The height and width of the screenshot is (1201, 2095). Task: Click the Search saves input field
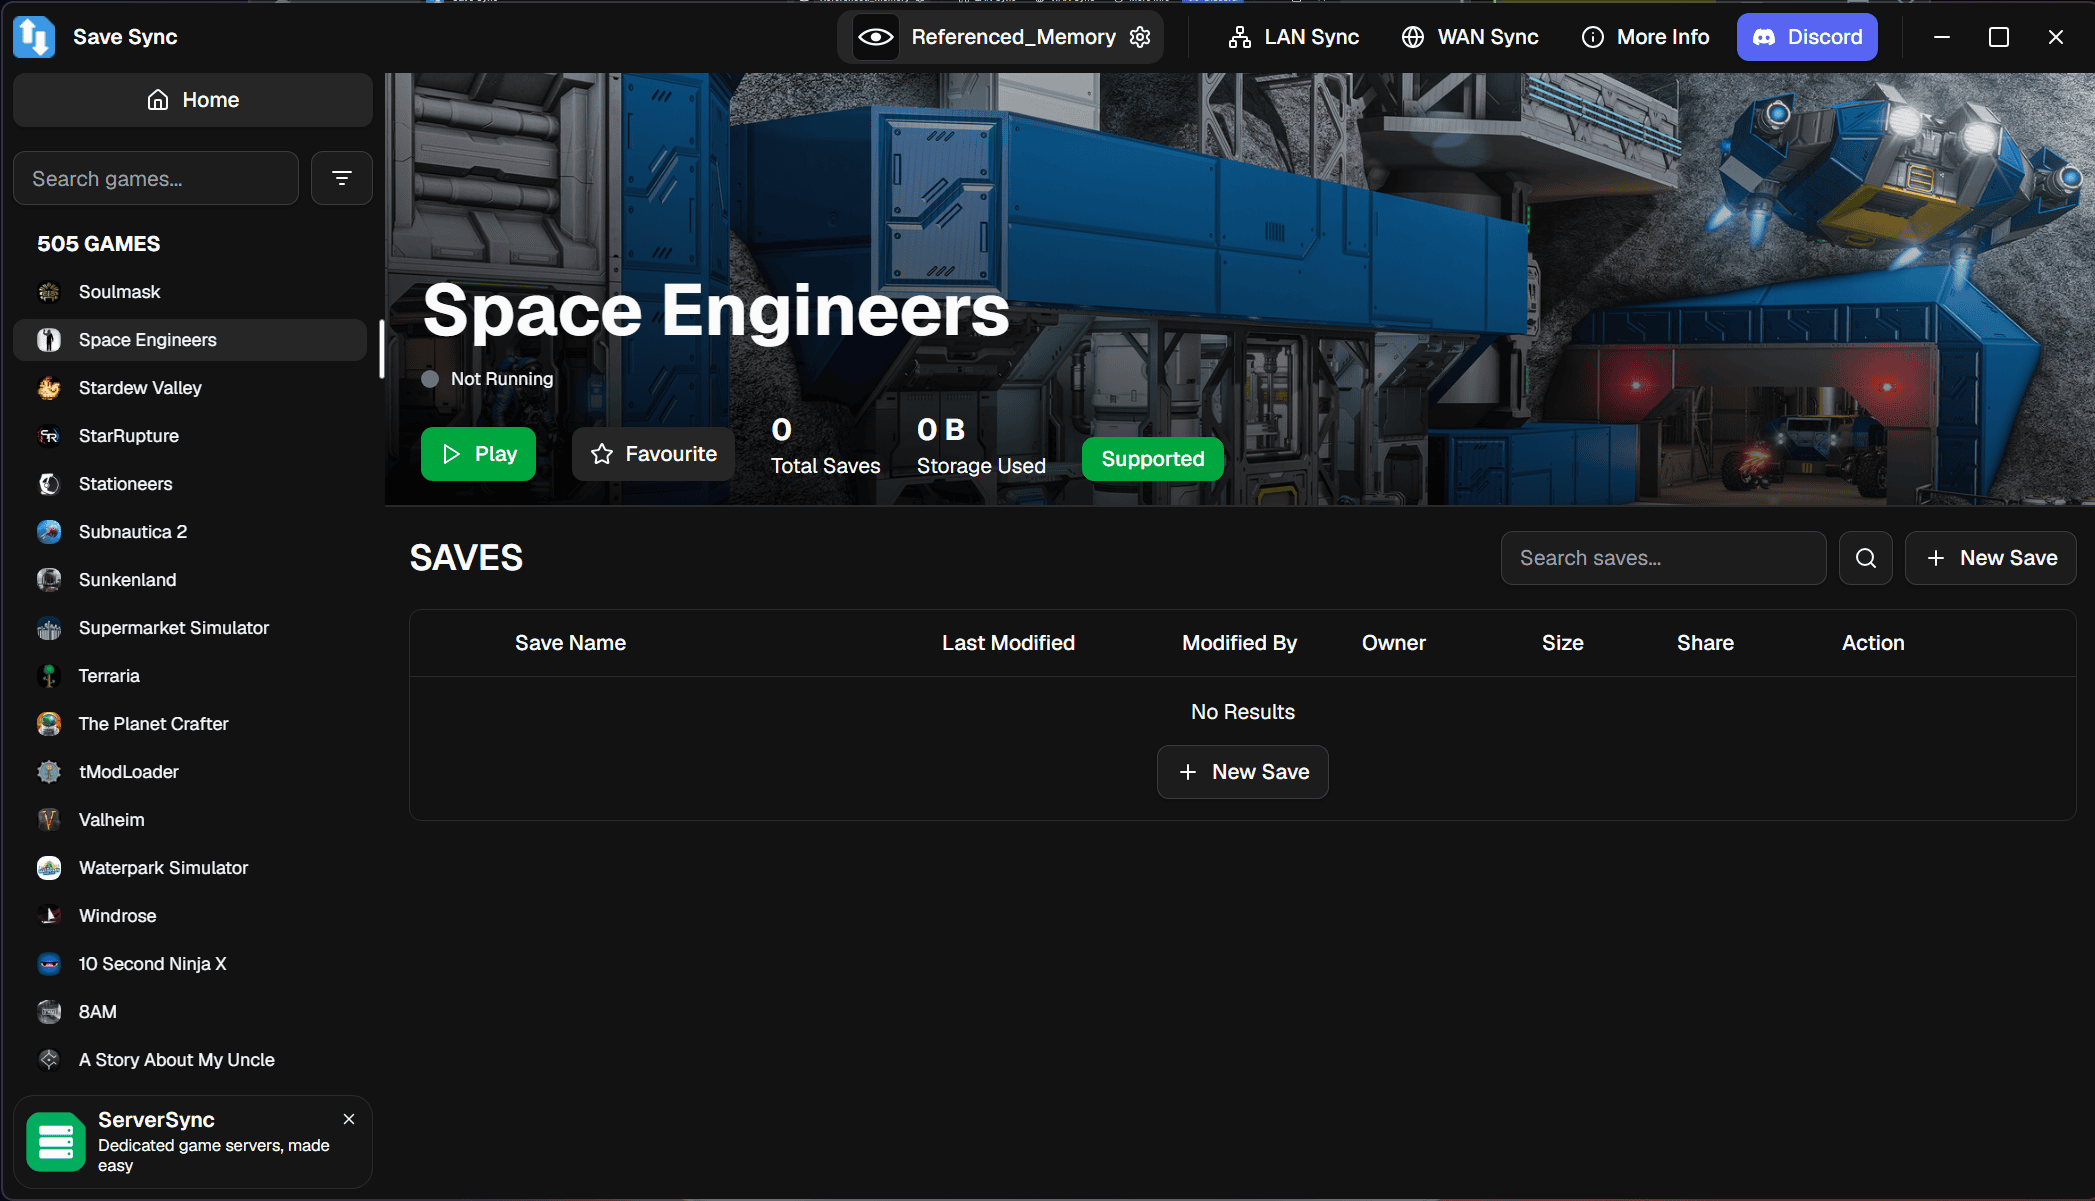pos(1663,558)
